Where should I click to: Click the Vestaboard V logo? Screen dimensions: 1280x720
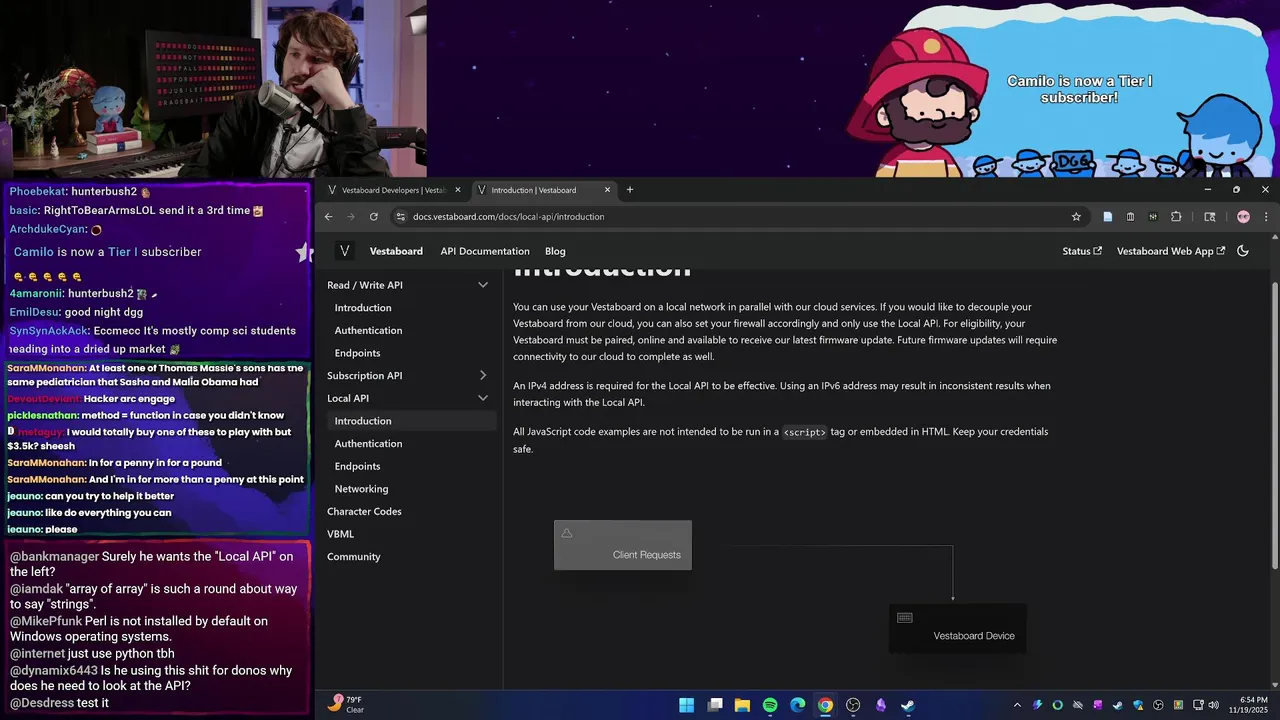(x=344, y=251)
